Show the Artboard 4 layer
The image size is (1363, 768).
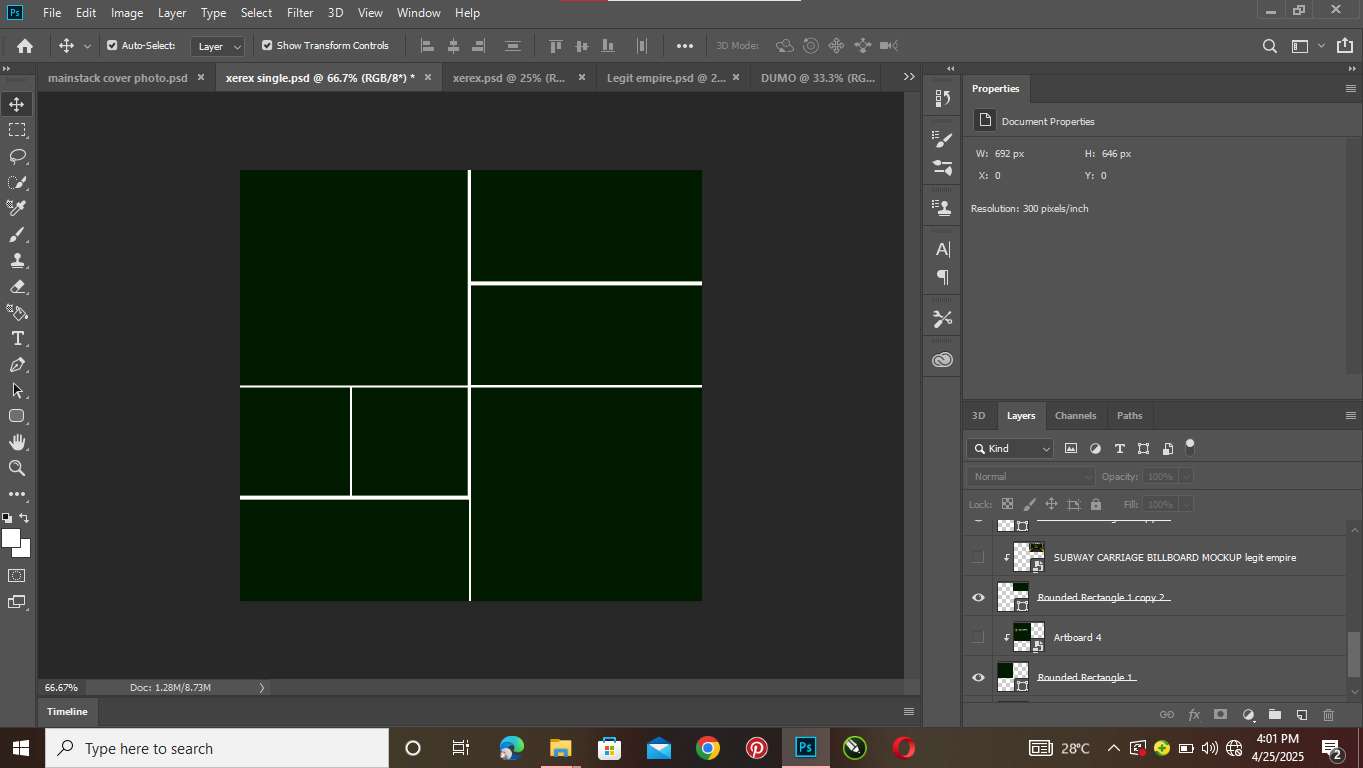coord(978,637)
